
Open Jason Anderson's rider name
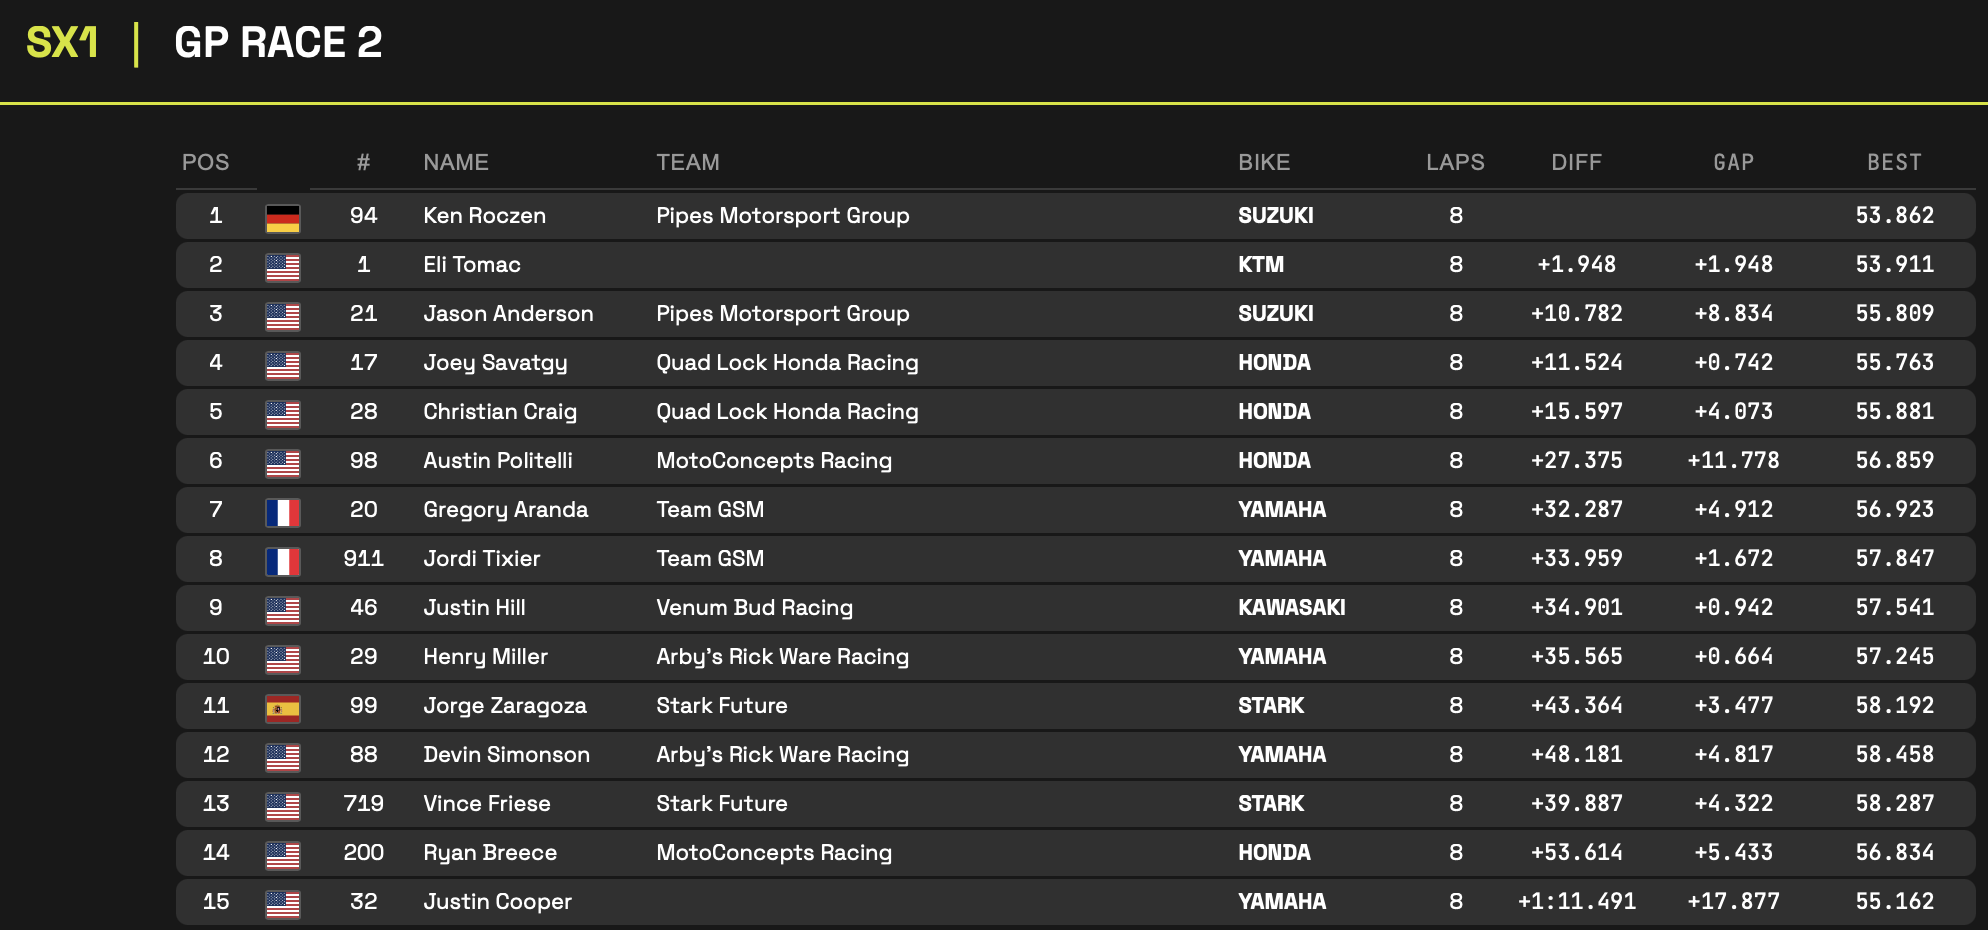tap(507, 313)
